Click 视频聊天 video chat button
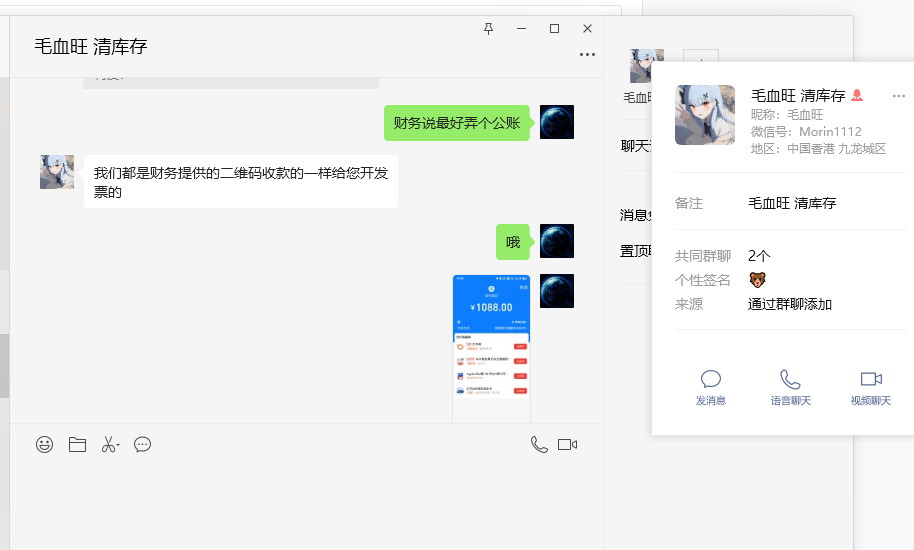The width and height of the screenshot is (914, 550). click(x=870, y=387)
